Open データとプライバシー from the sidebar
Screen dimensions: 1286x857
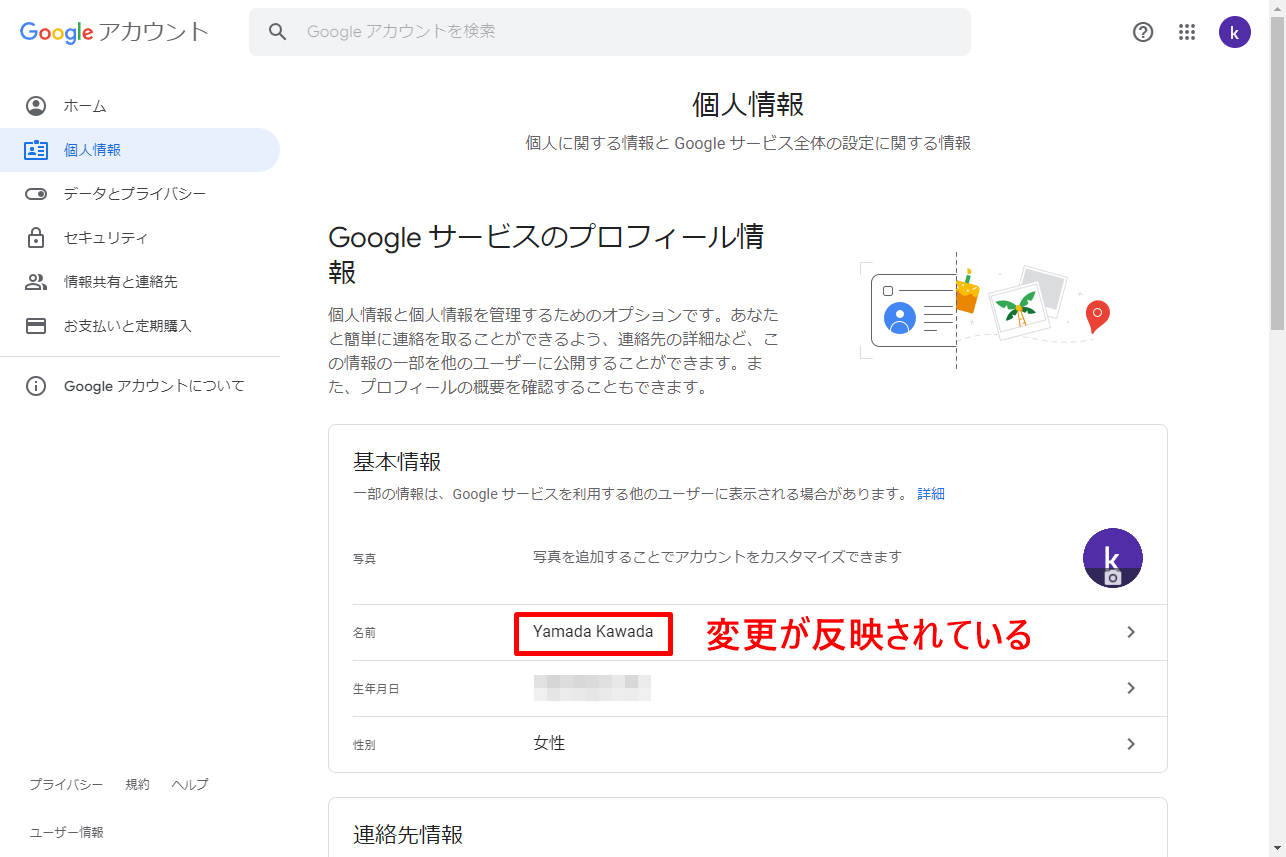tap(134, 194)
